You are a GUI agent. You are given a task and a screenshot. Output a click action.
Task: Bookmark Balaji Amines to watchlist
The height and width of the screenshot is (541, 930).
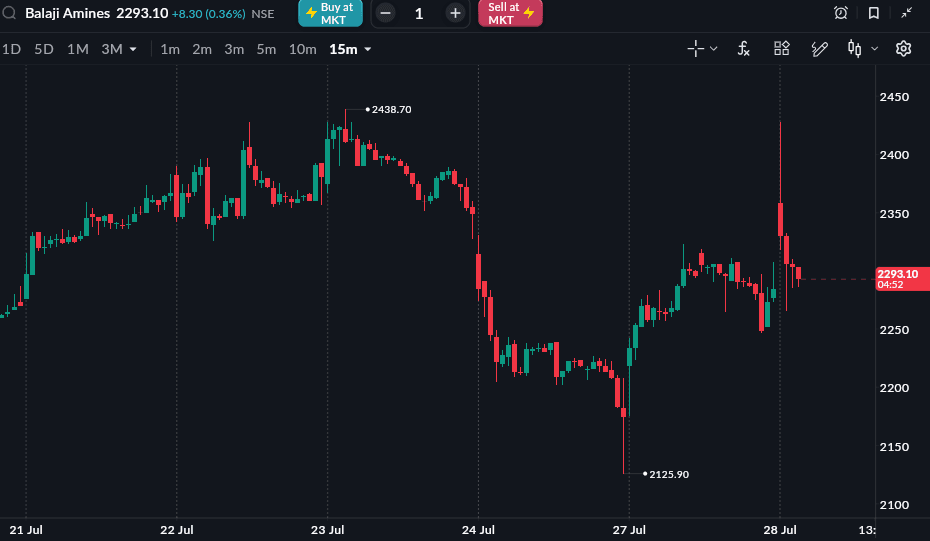(874, 12)
